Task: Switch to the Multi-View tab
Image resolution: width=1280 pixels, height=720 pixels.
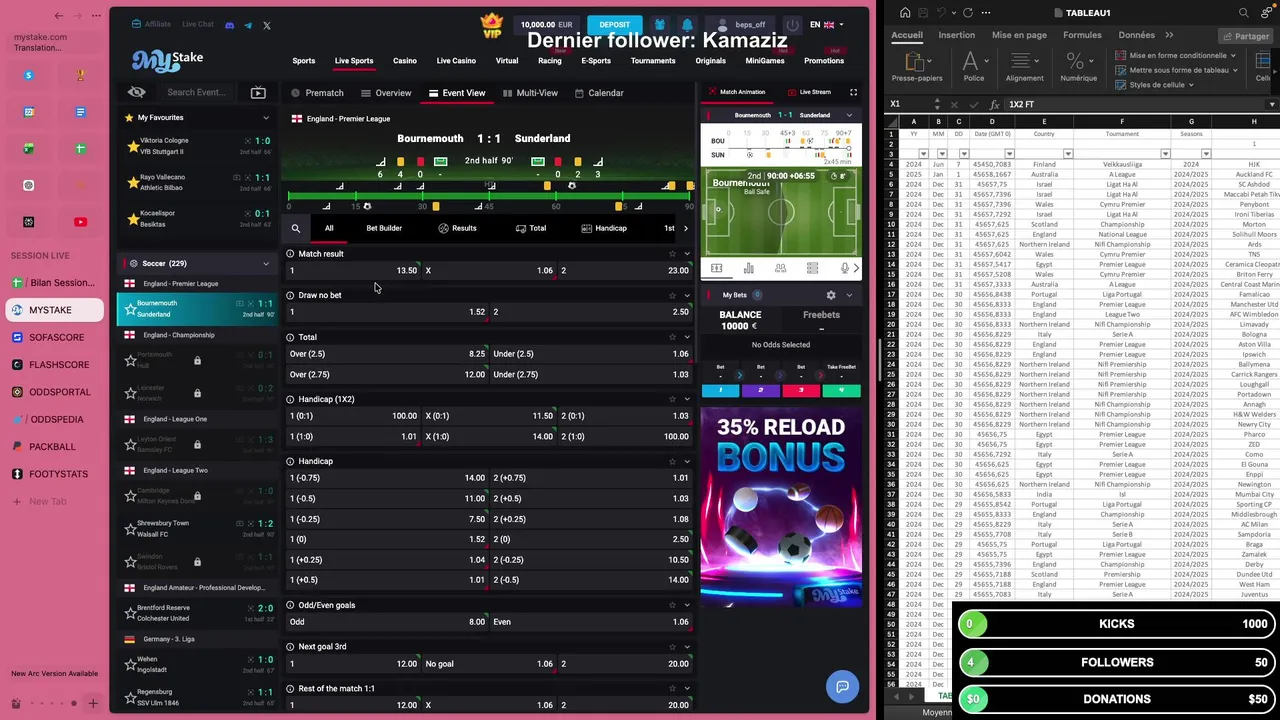Action: coord(529,93)
